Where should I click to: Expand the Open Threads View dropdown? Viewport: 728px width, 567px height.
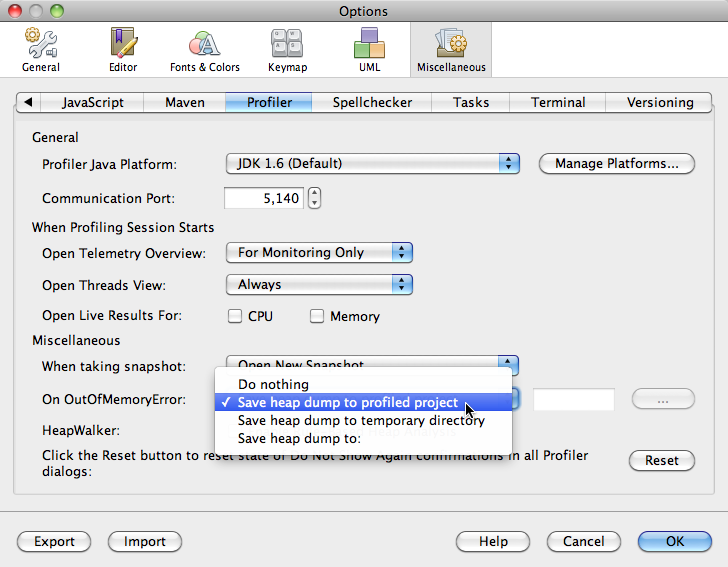point(319,285)
